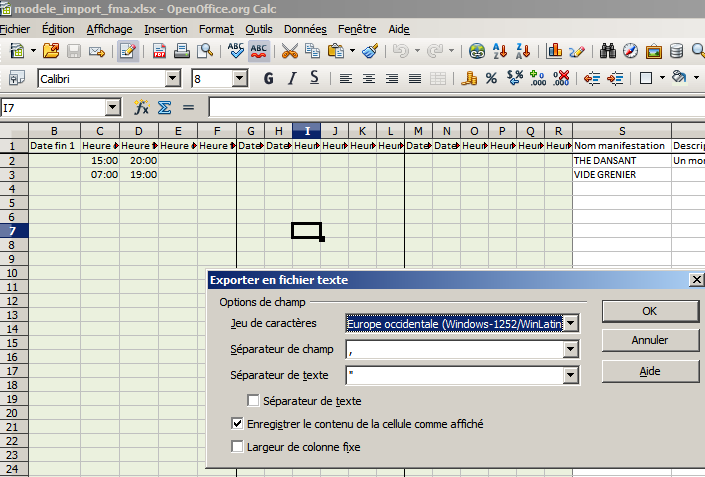Toggle Bold formatting (G)
705x477 pixels.
pyautogui.click(x=267, y=78)
